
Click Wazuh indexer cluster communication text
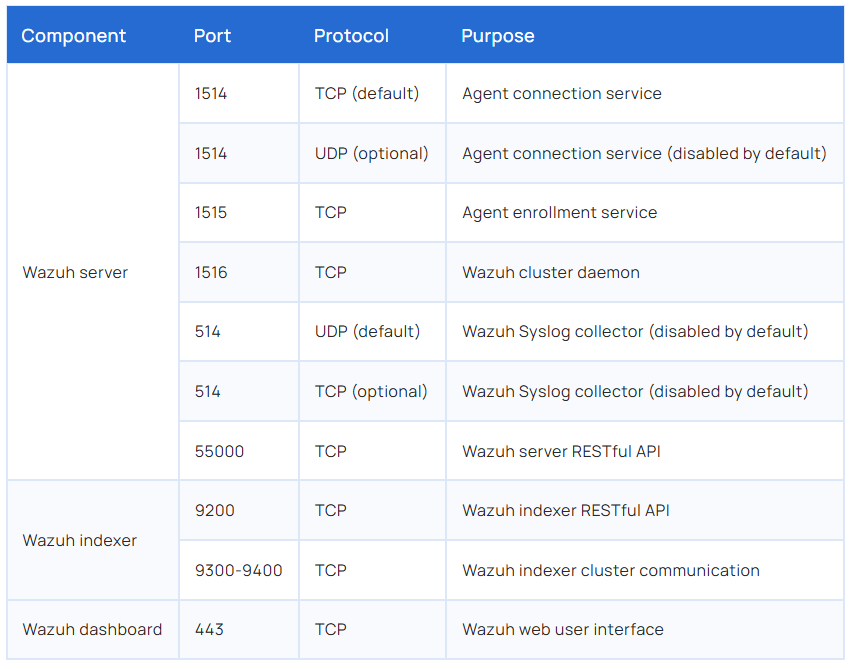(x=610, y=570)
